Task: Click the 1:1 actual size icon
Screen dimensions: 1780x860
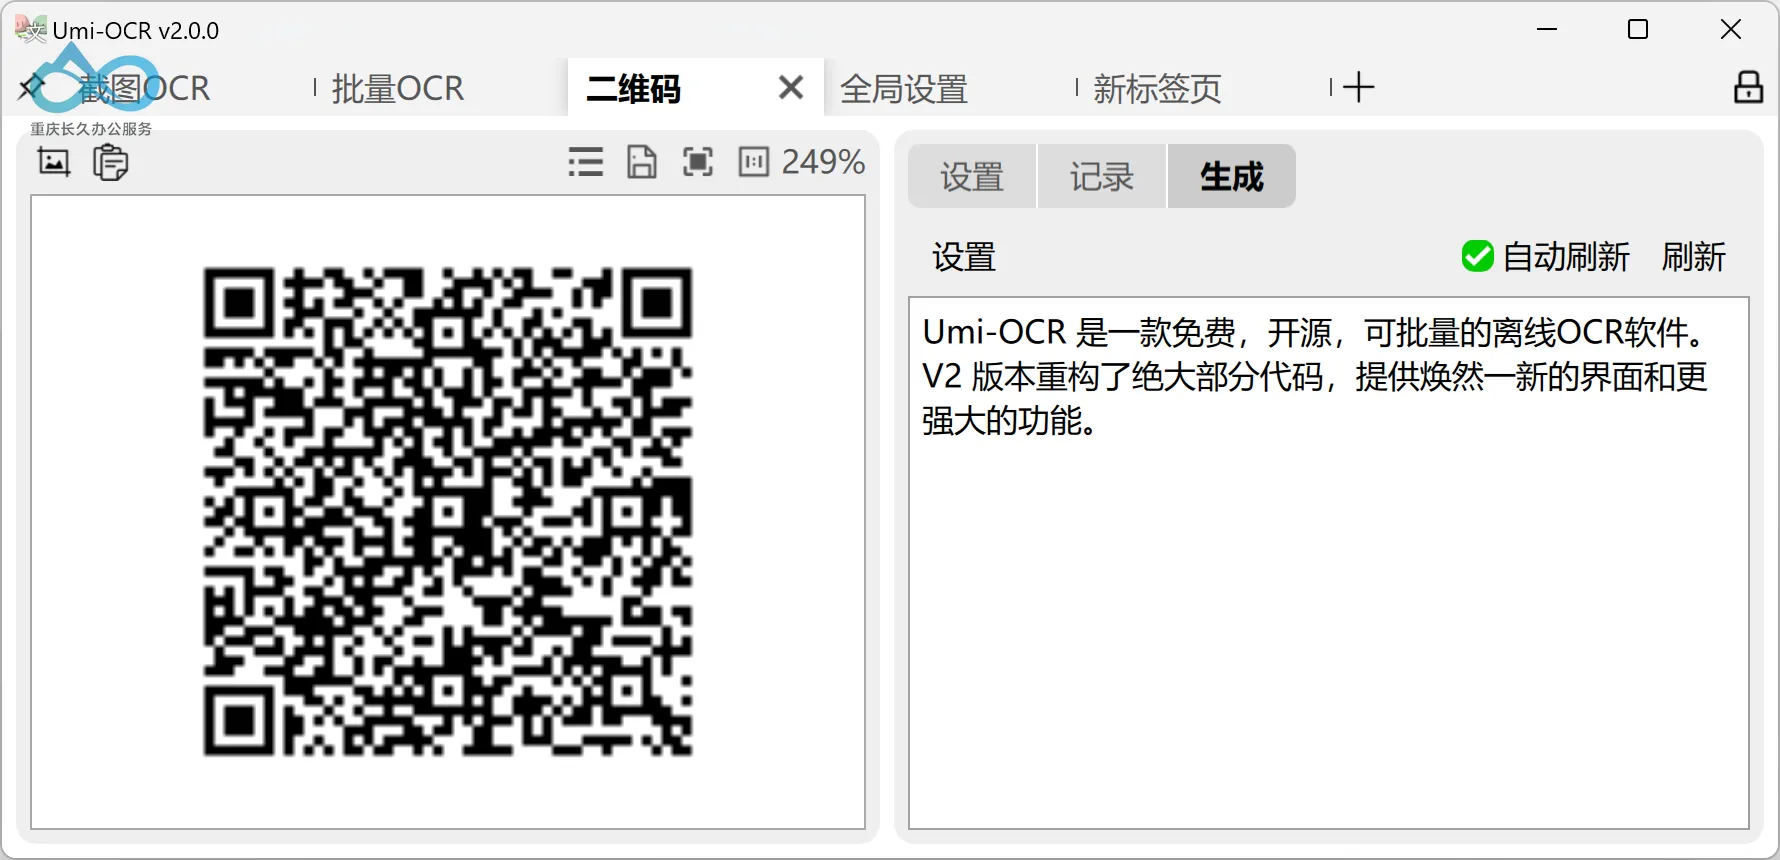Action: pos(754,162)
